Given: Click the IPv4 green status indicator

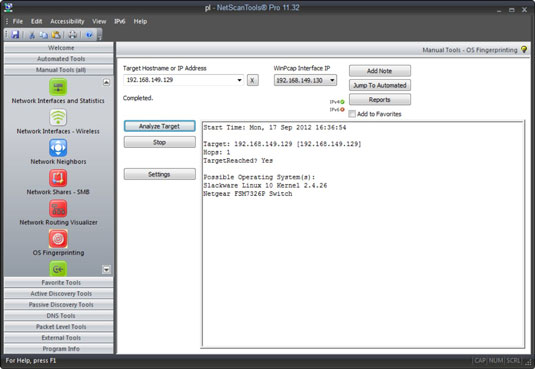Looking at the screenshot, I should click(x=342, y=102).
